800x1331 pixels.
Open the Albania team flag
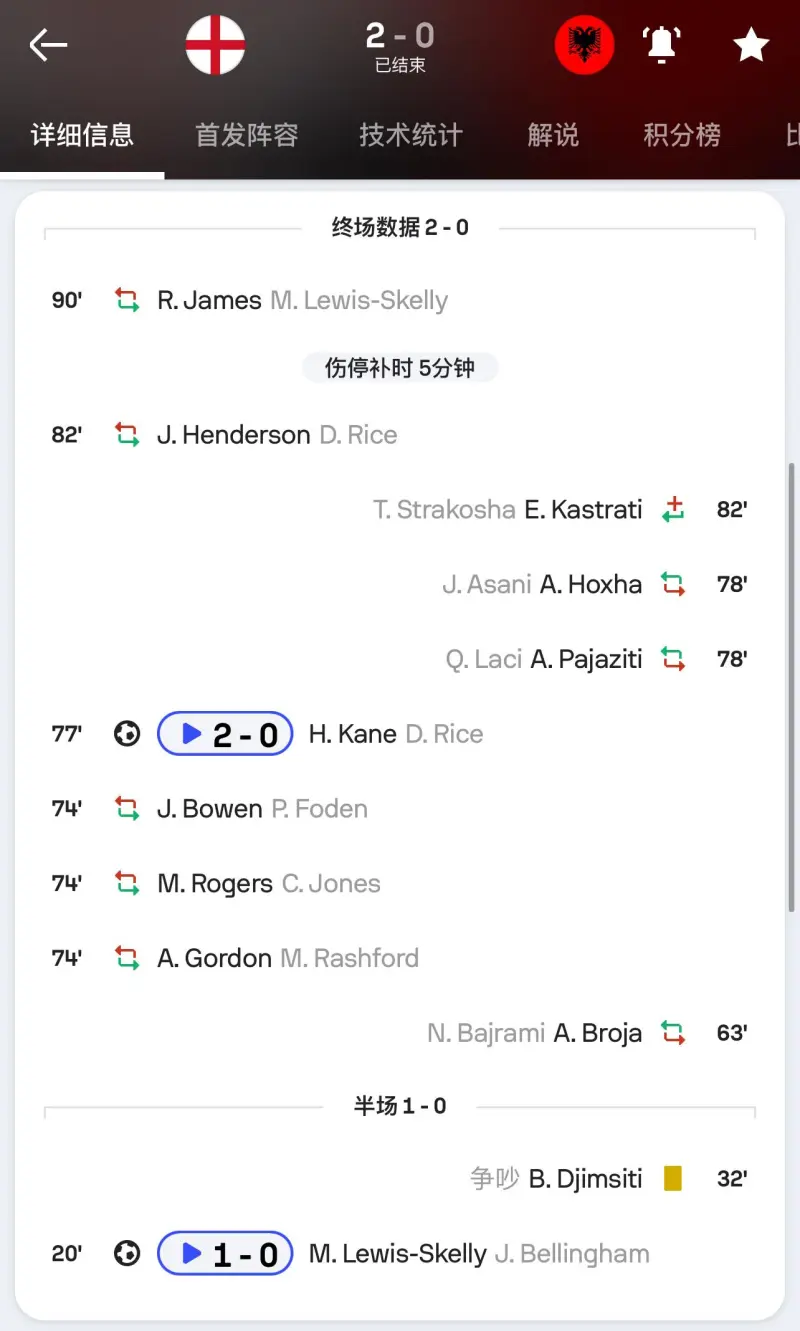point(584,45)
